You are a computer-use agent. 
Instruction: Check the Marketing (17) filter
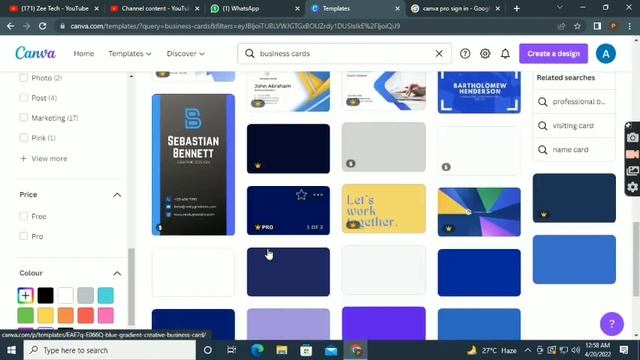point(24,118)
